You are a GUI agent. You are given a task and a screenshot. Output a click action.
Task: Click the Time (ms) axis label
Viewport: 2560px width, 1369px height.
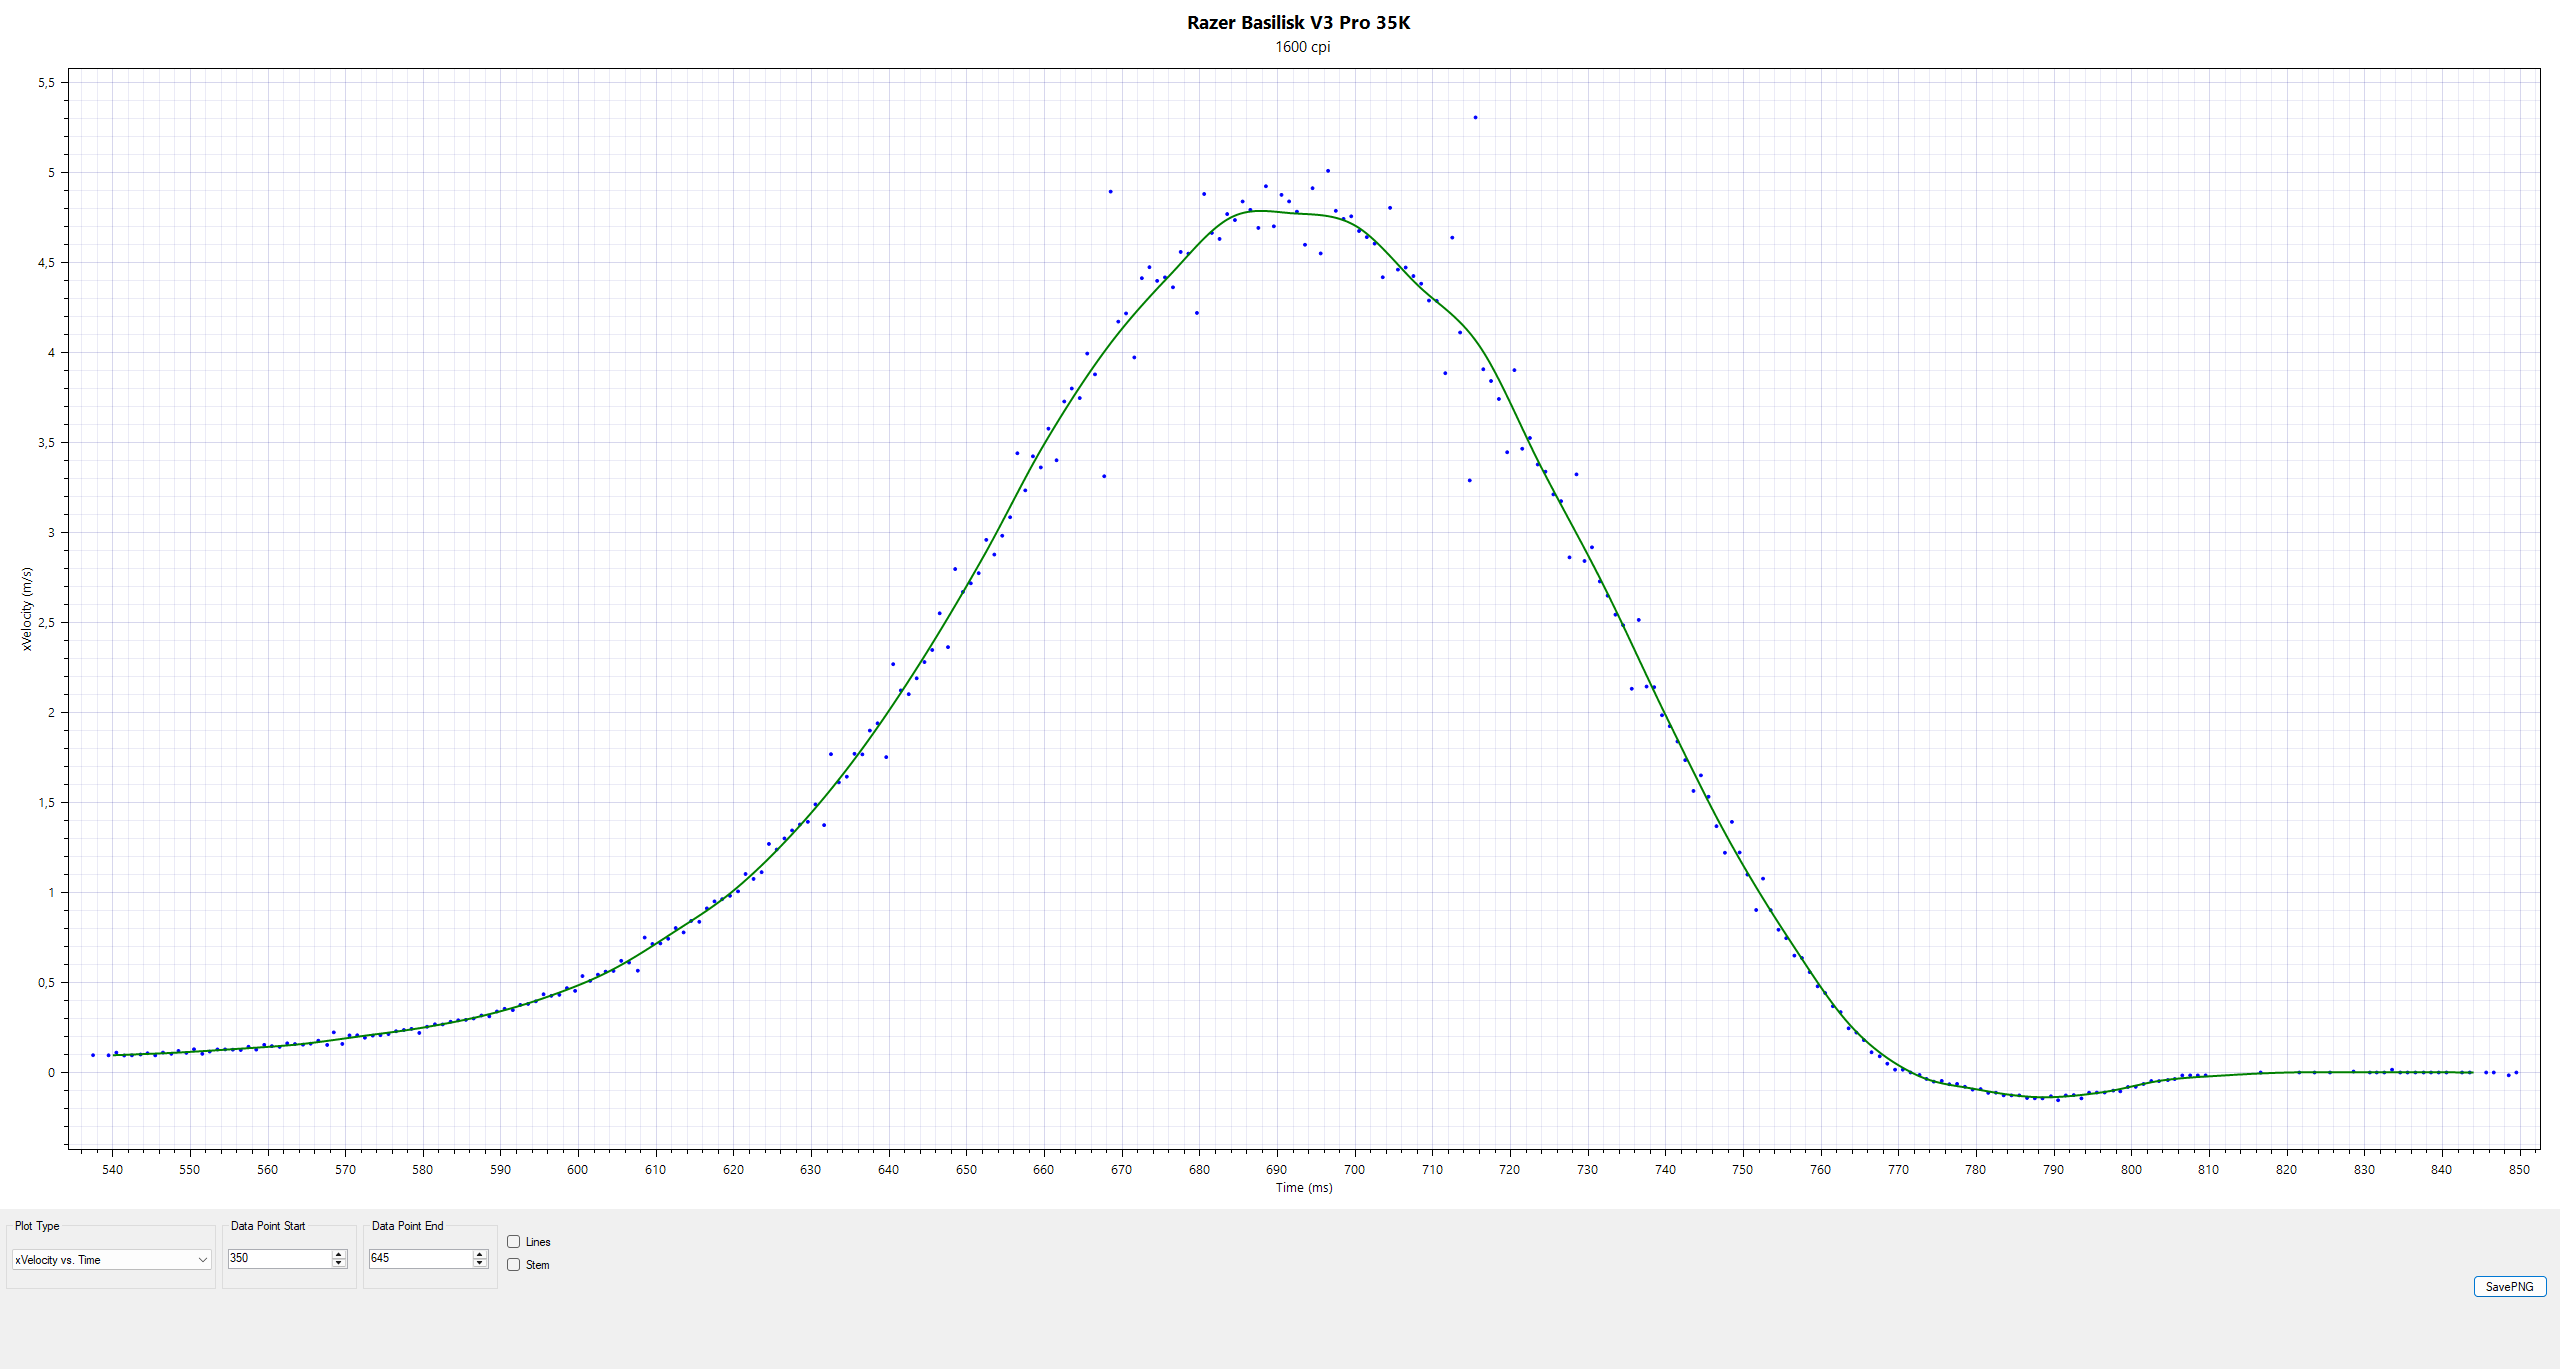[x=1303, y=1188]
